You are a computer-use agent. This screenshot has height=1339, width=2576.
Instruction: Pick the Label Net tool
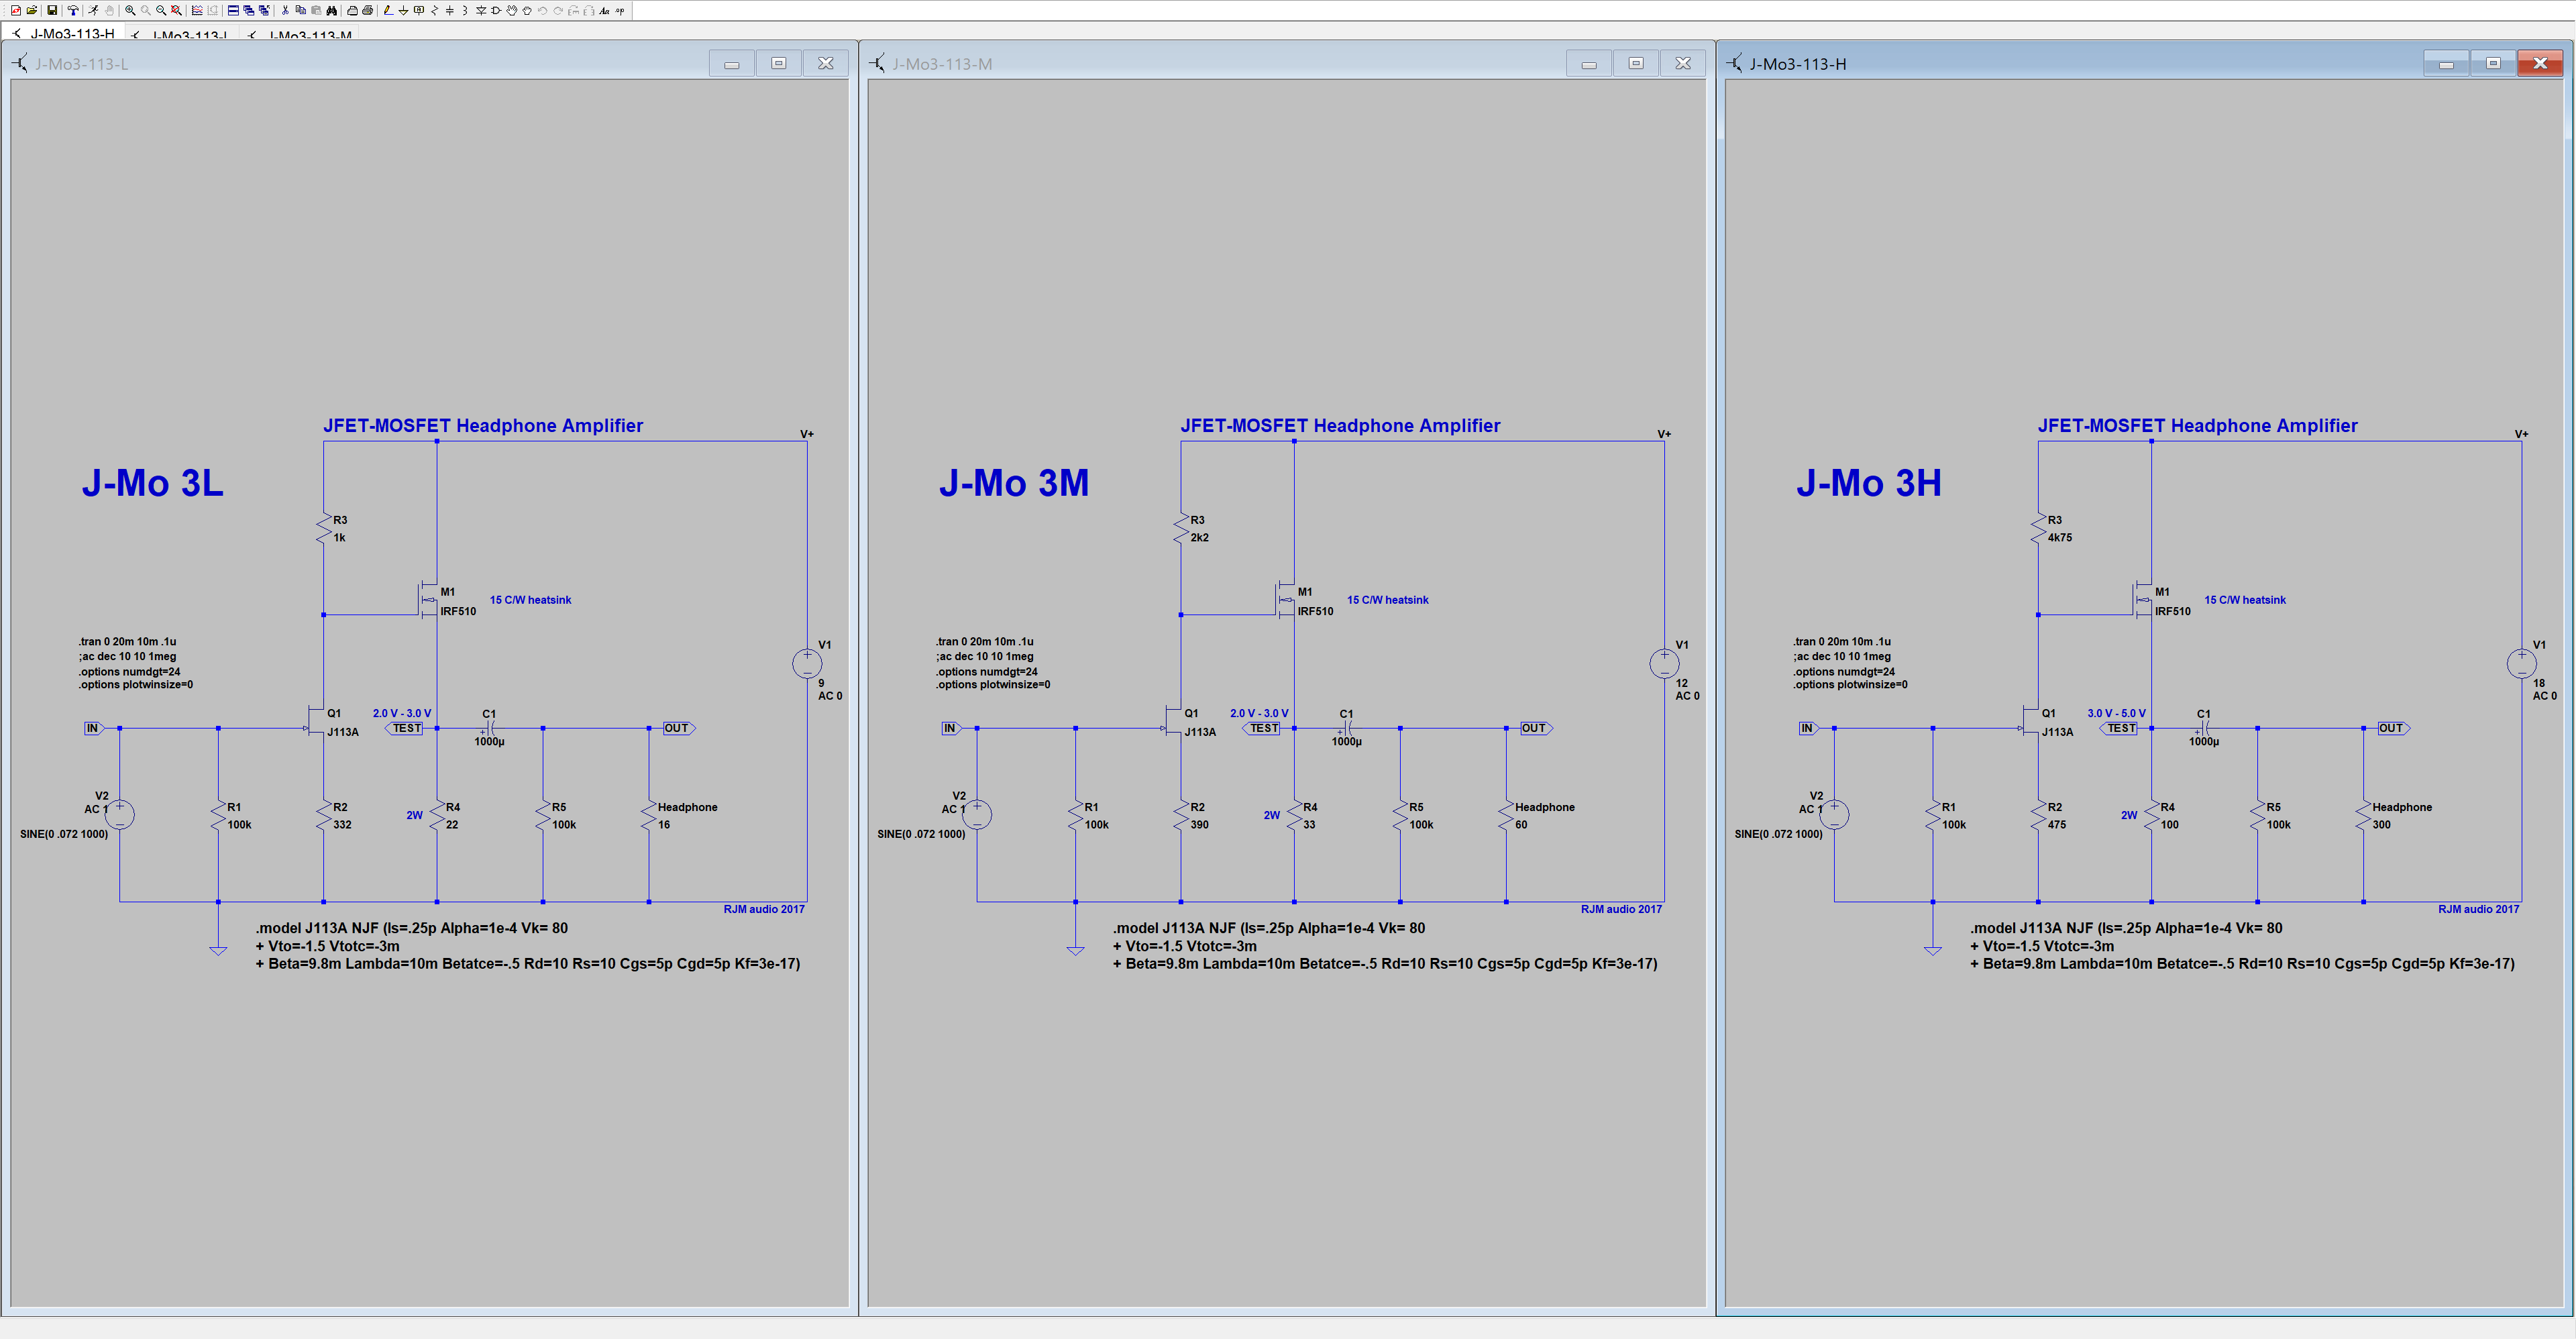click(419, 10)
